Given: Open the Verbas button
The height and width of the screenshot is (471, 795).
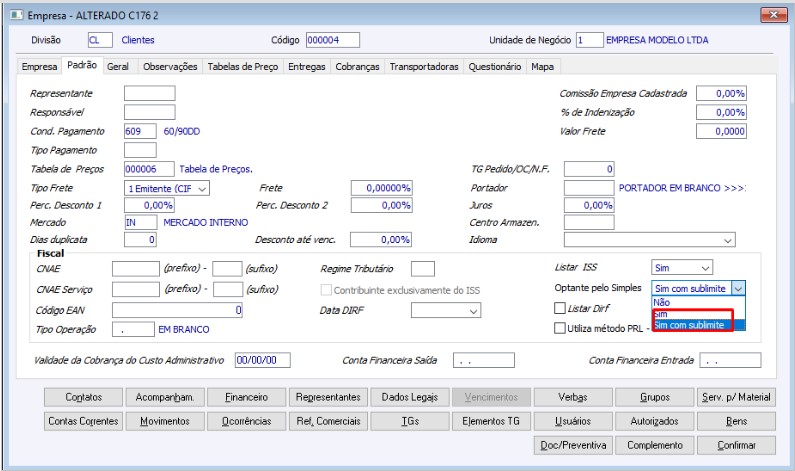Looking at the screenshot, I should point(573,397).
